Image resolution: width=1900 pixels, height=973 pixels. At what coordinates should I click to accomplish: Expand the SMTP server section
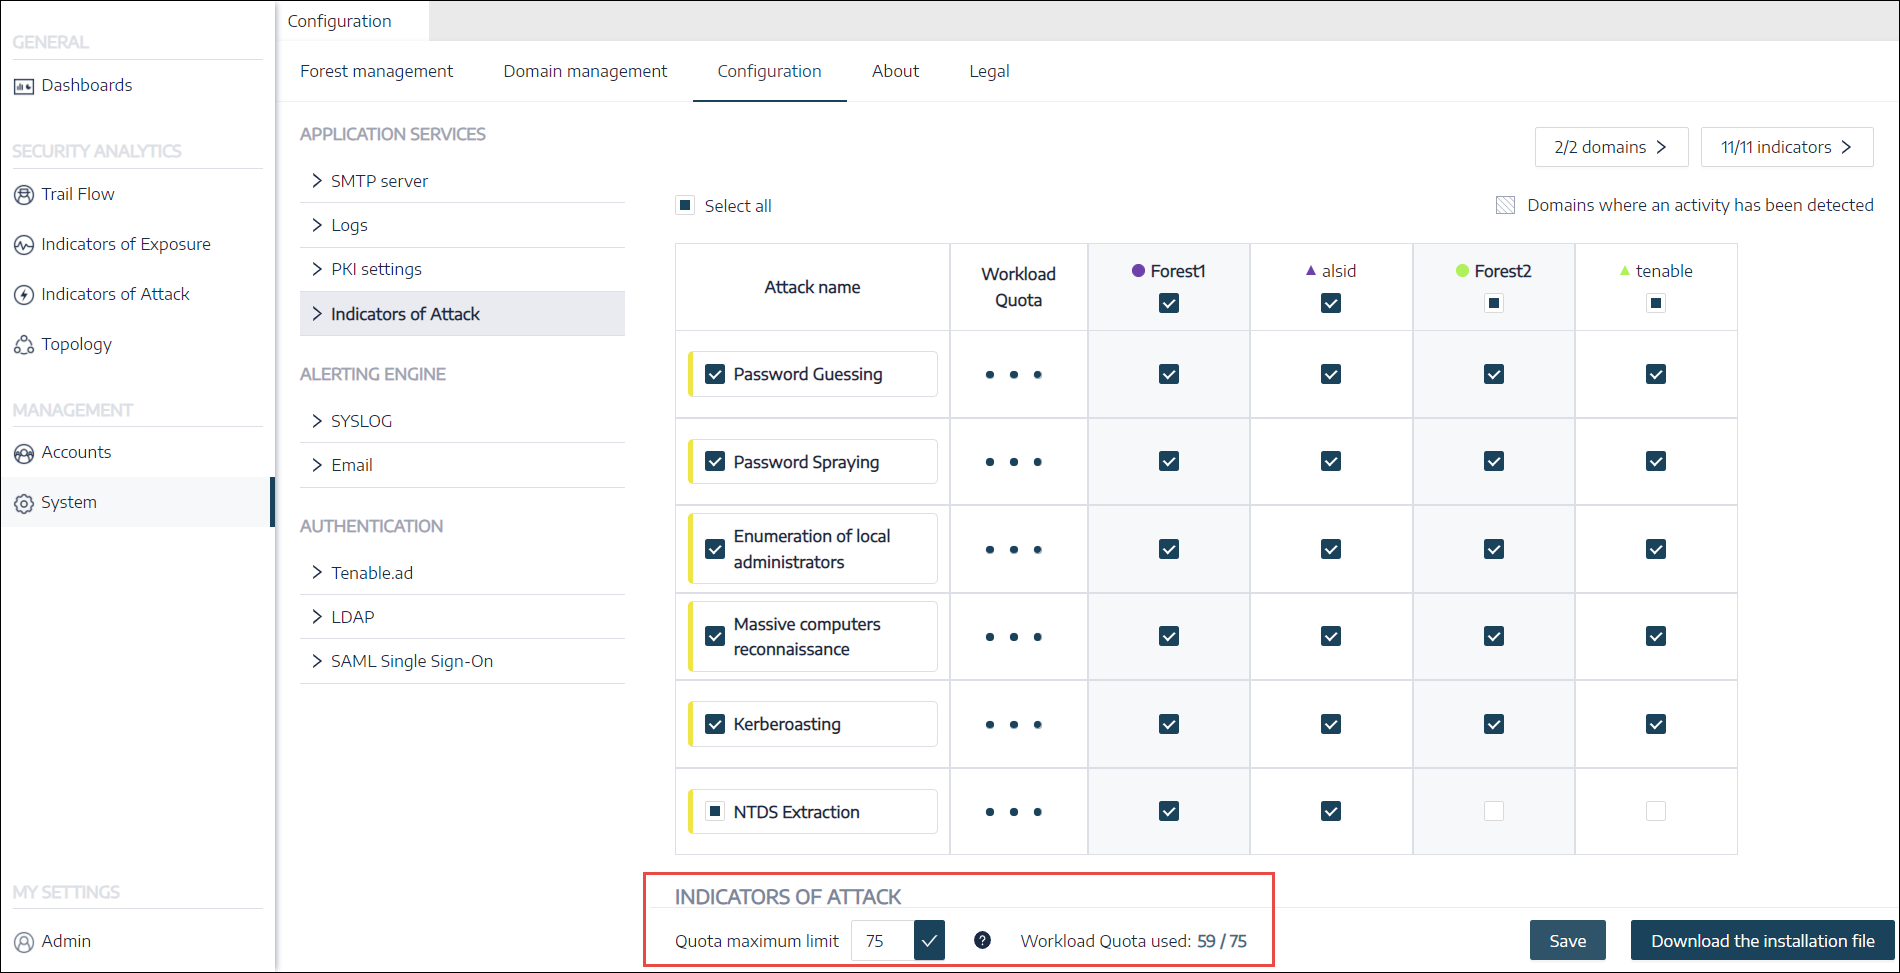[462, 181]
